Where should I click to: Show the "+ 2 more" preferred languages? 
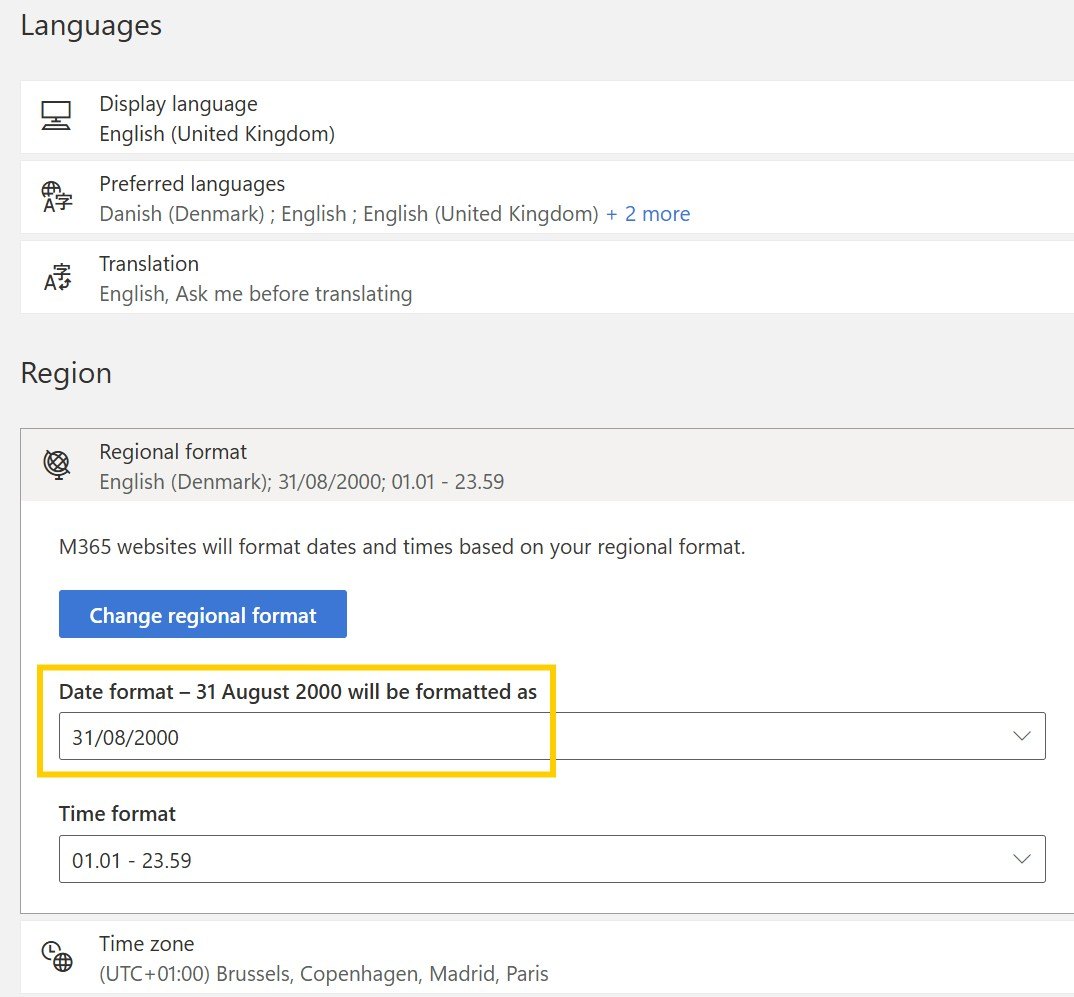[648, 214]
